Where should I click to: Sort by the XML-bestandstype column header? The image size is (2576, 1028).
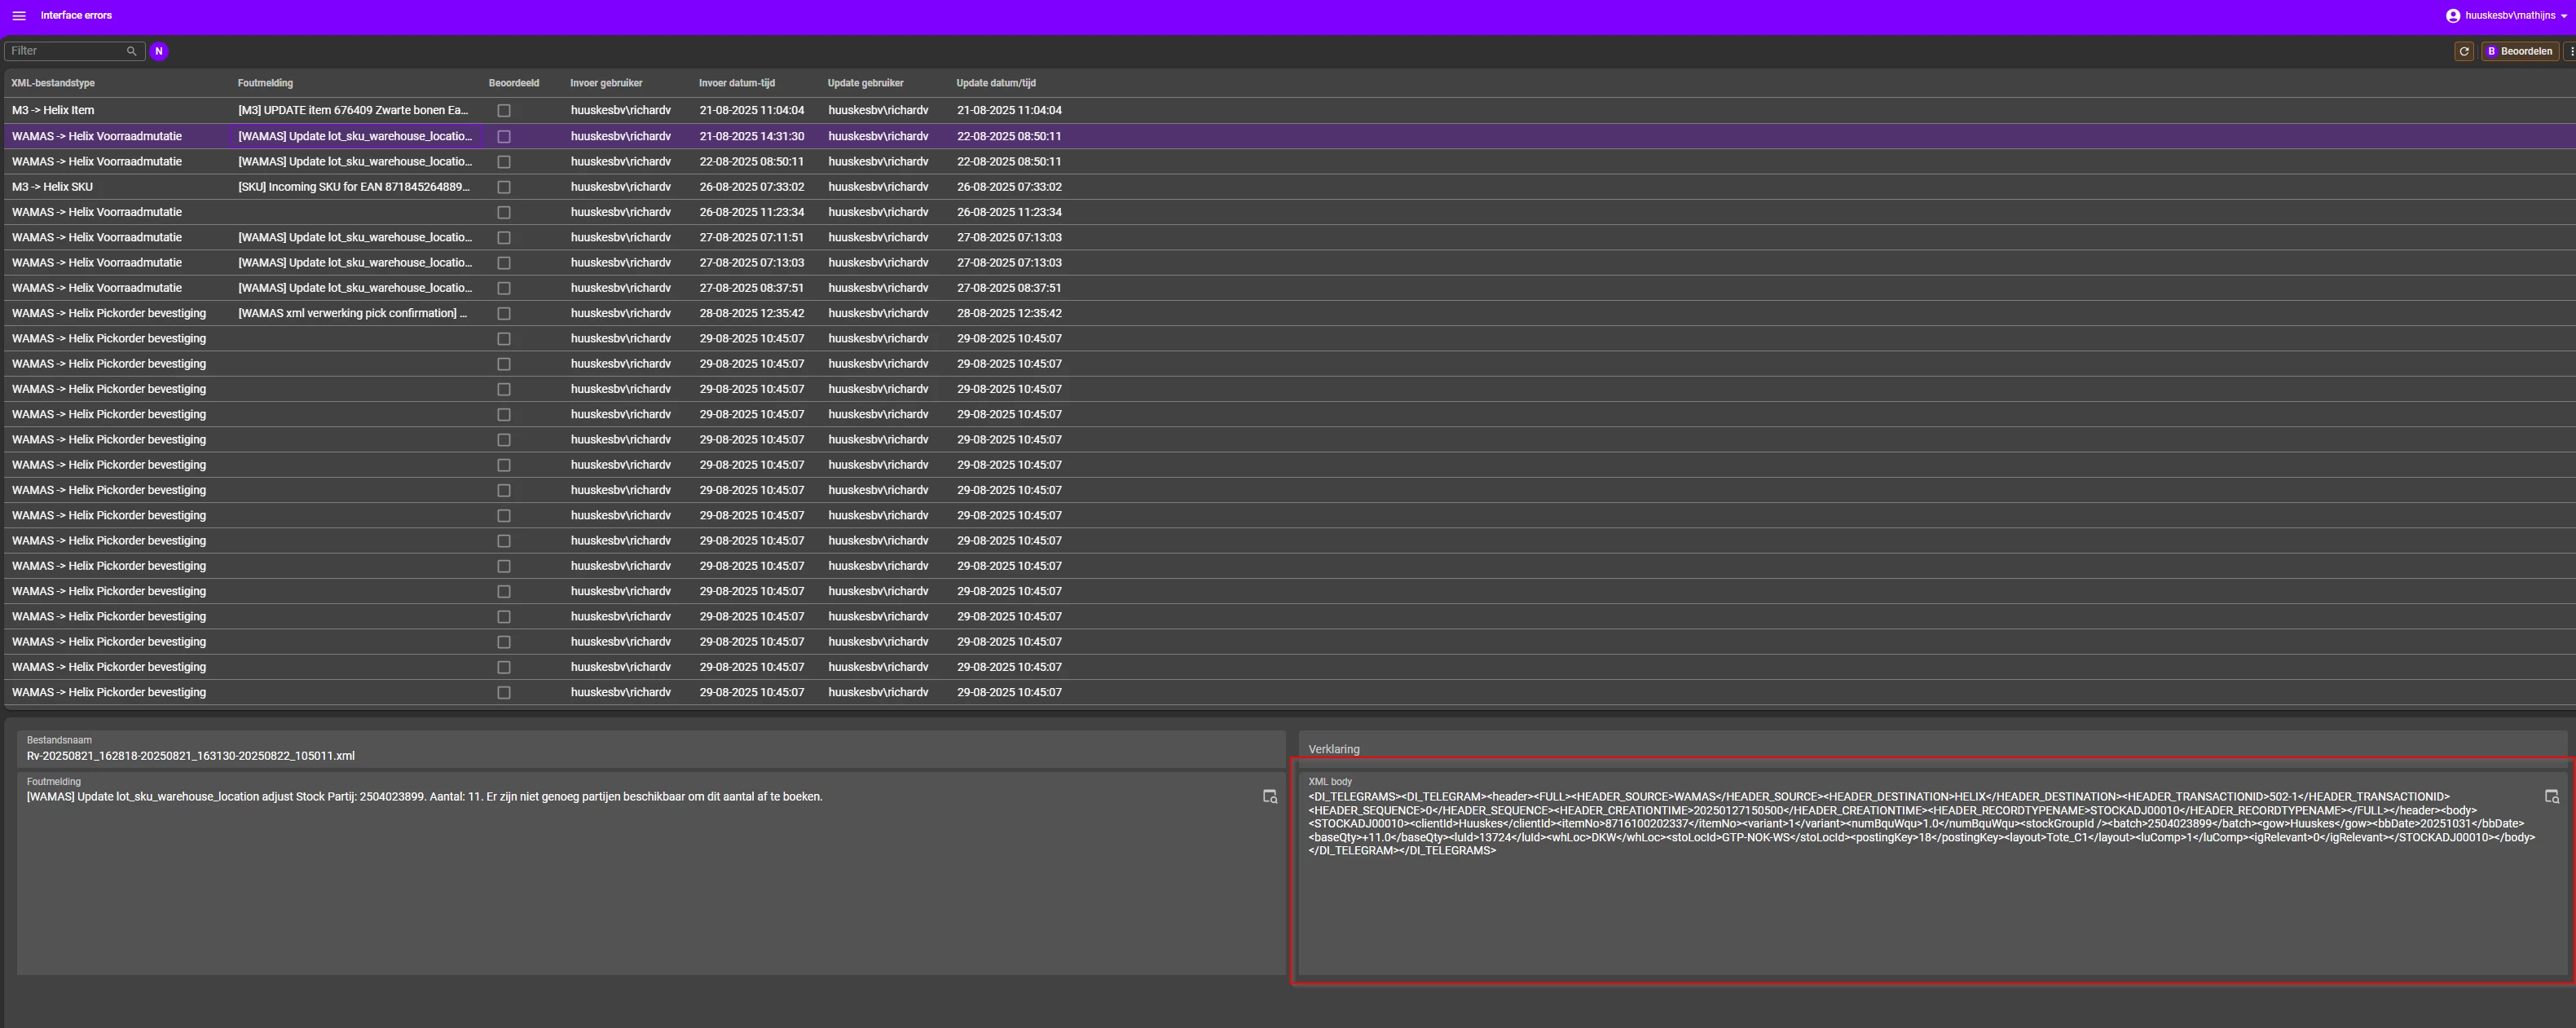pyautogui.click(x=53, y=83)
